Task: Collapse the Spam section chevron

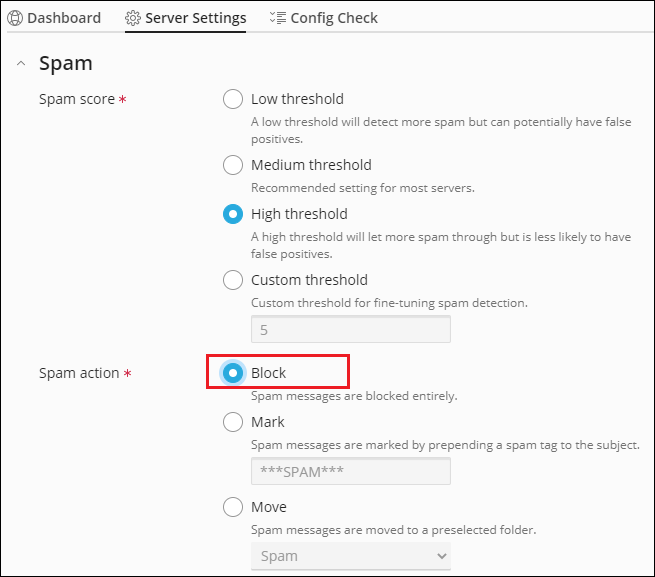Action: (20, 64)
